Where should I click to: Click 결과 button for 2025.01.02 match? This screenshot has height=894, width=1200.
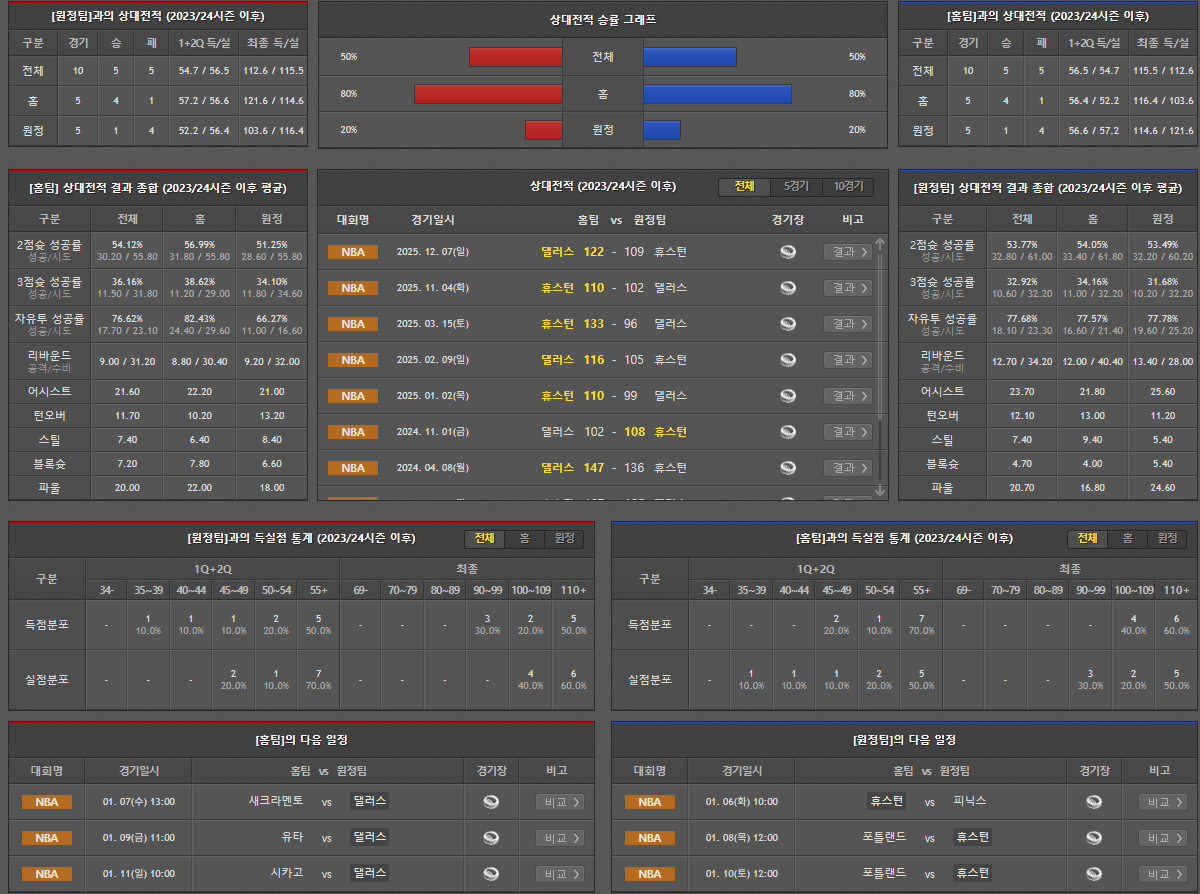pyautogui.click(x=846, y=396)
